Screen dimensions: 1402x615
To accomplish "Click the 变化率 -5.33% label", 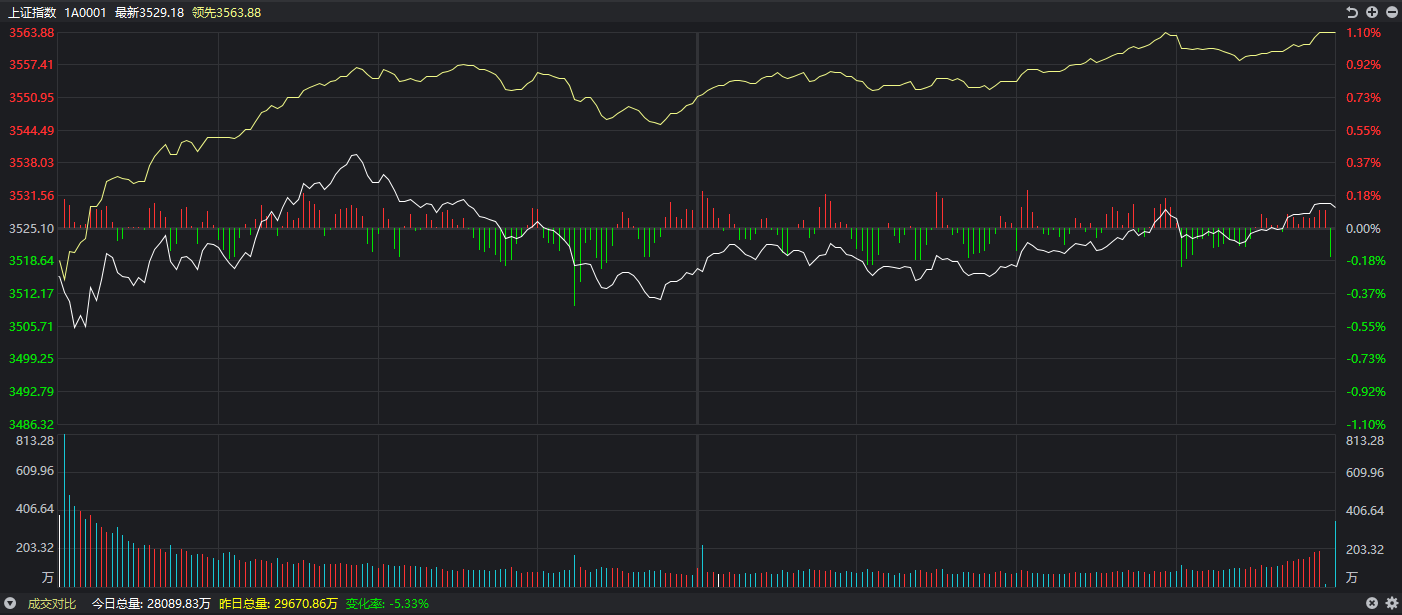I will pyautogui.click(x=387, y=603).
